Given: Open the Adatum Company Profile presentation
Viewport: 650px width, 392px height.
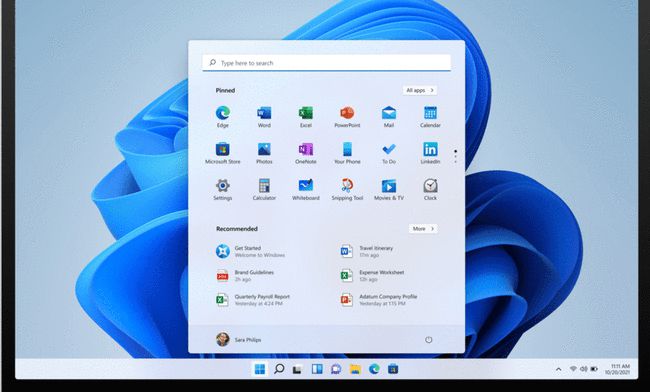Looking at the screenshot, I should 378,300.
